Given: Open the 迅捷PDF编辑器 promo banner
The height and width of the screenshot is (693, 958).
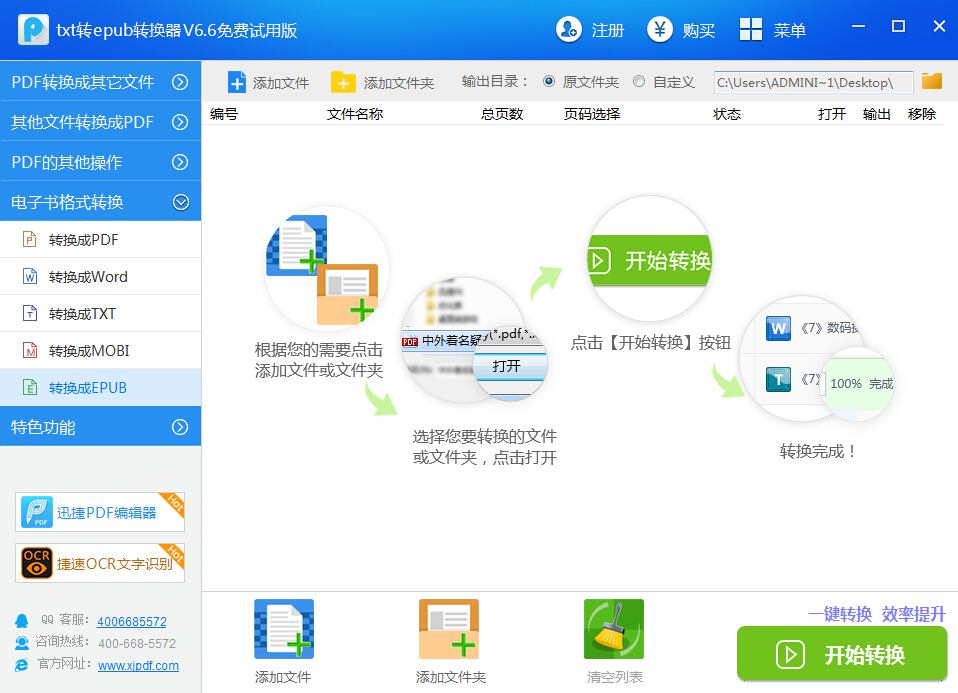Looking at the screenshot, I should [x=100, y=512].
